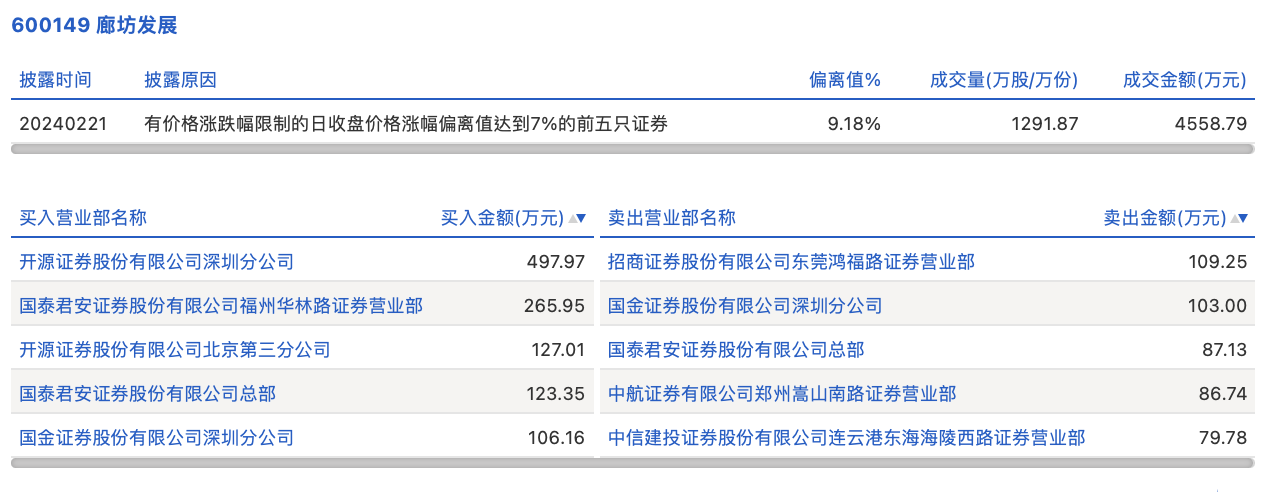The width and height of the screenshot is (1268, 492).
Task: Click 国金证券股份有限公司深圳分公司 in the buy list
Action: click(x=157, y=438)
